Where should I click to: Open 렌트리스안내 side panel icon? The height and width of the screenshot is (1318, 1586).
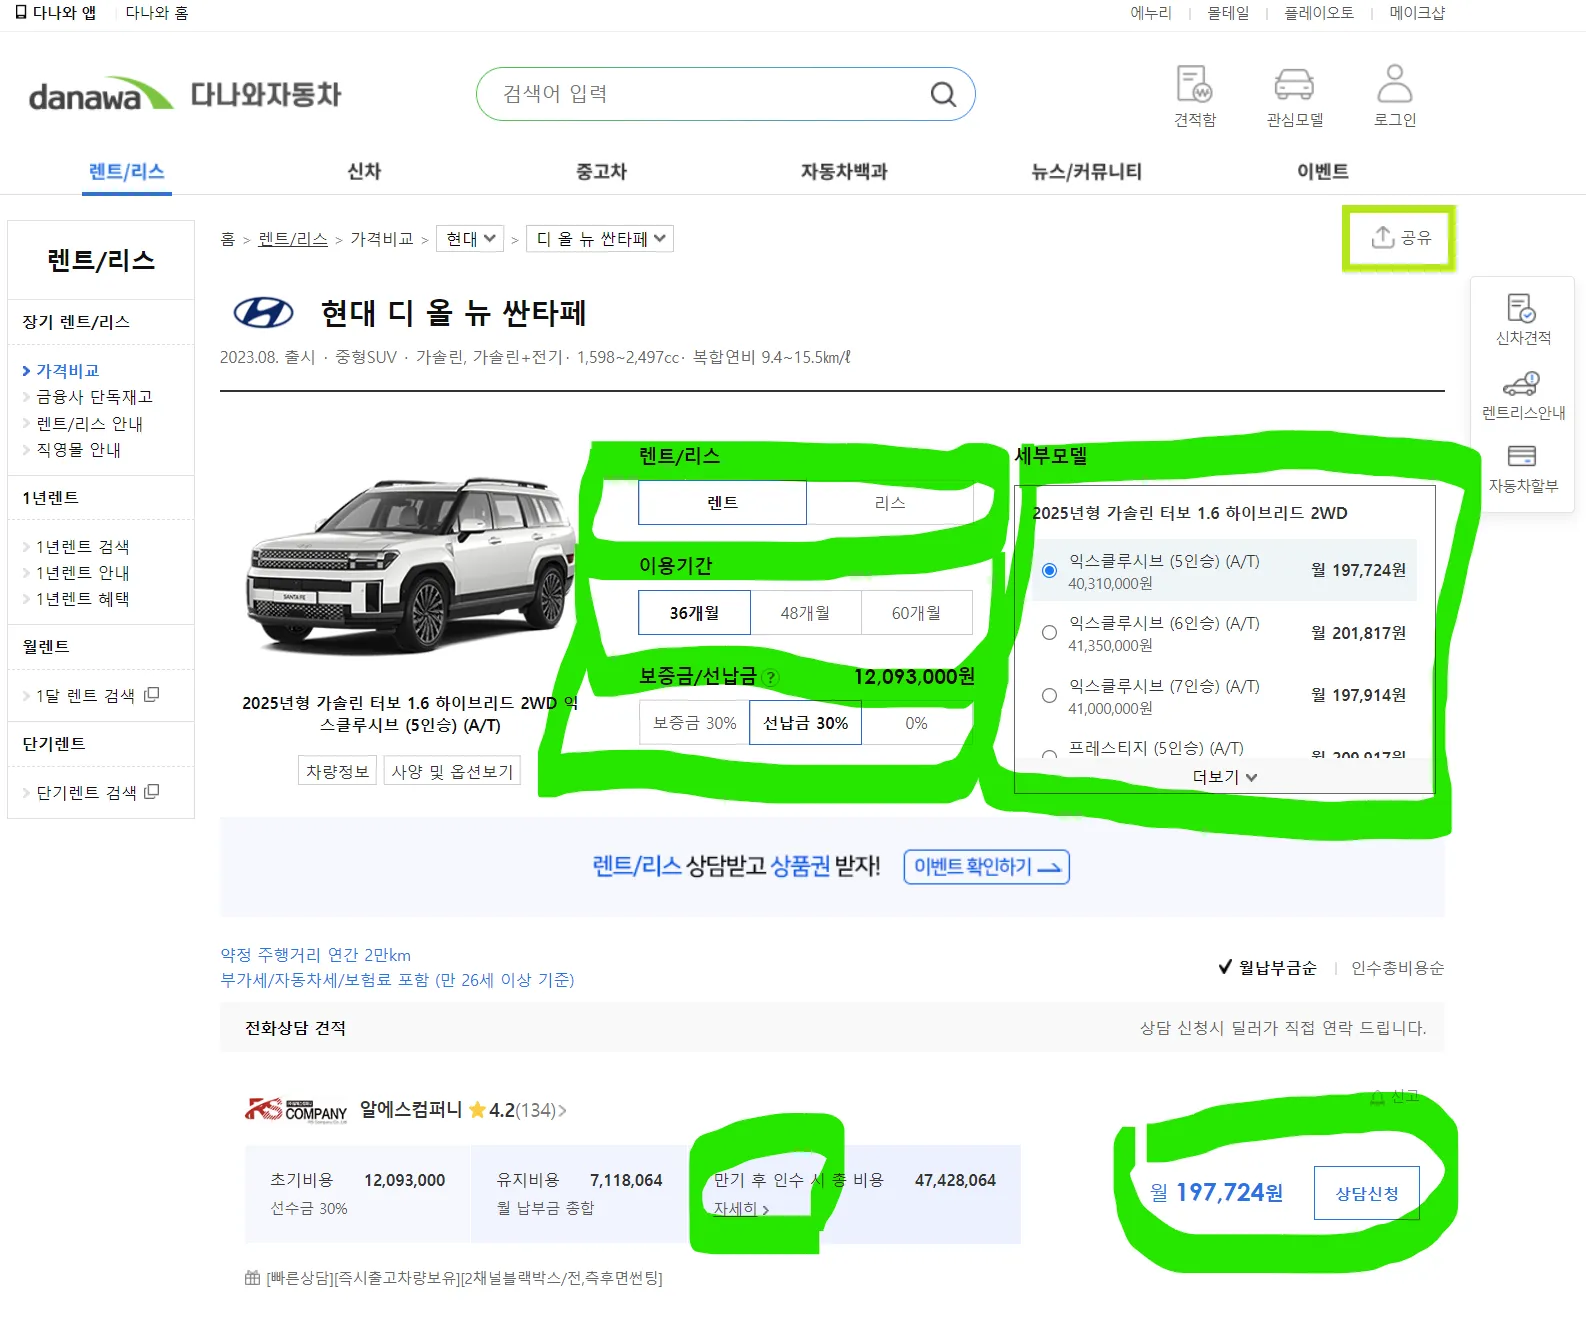[x=1522, y=384]
